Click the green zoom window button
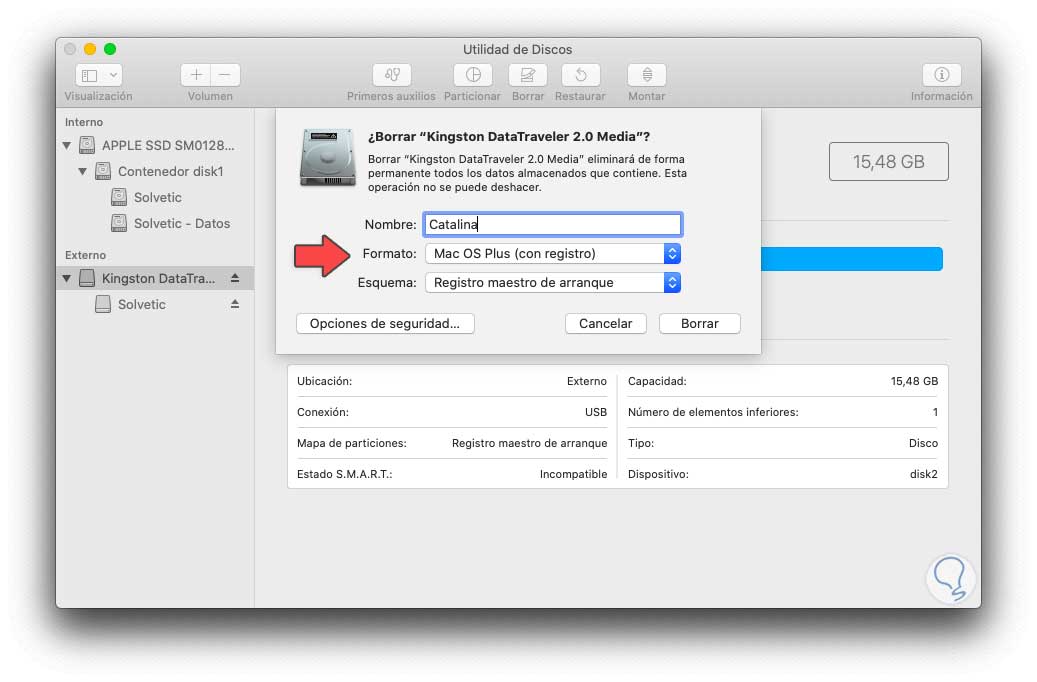This screenshot has height=682, width=1037. tap(110, 49)
